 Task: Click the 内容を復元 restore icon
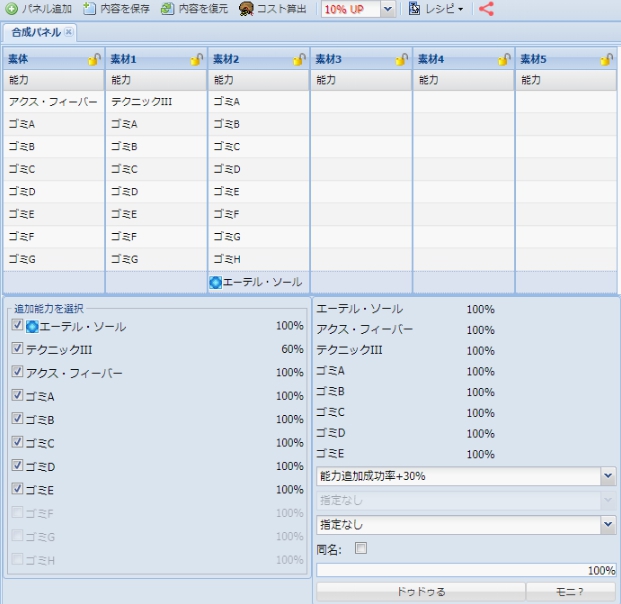coord(168,9)
